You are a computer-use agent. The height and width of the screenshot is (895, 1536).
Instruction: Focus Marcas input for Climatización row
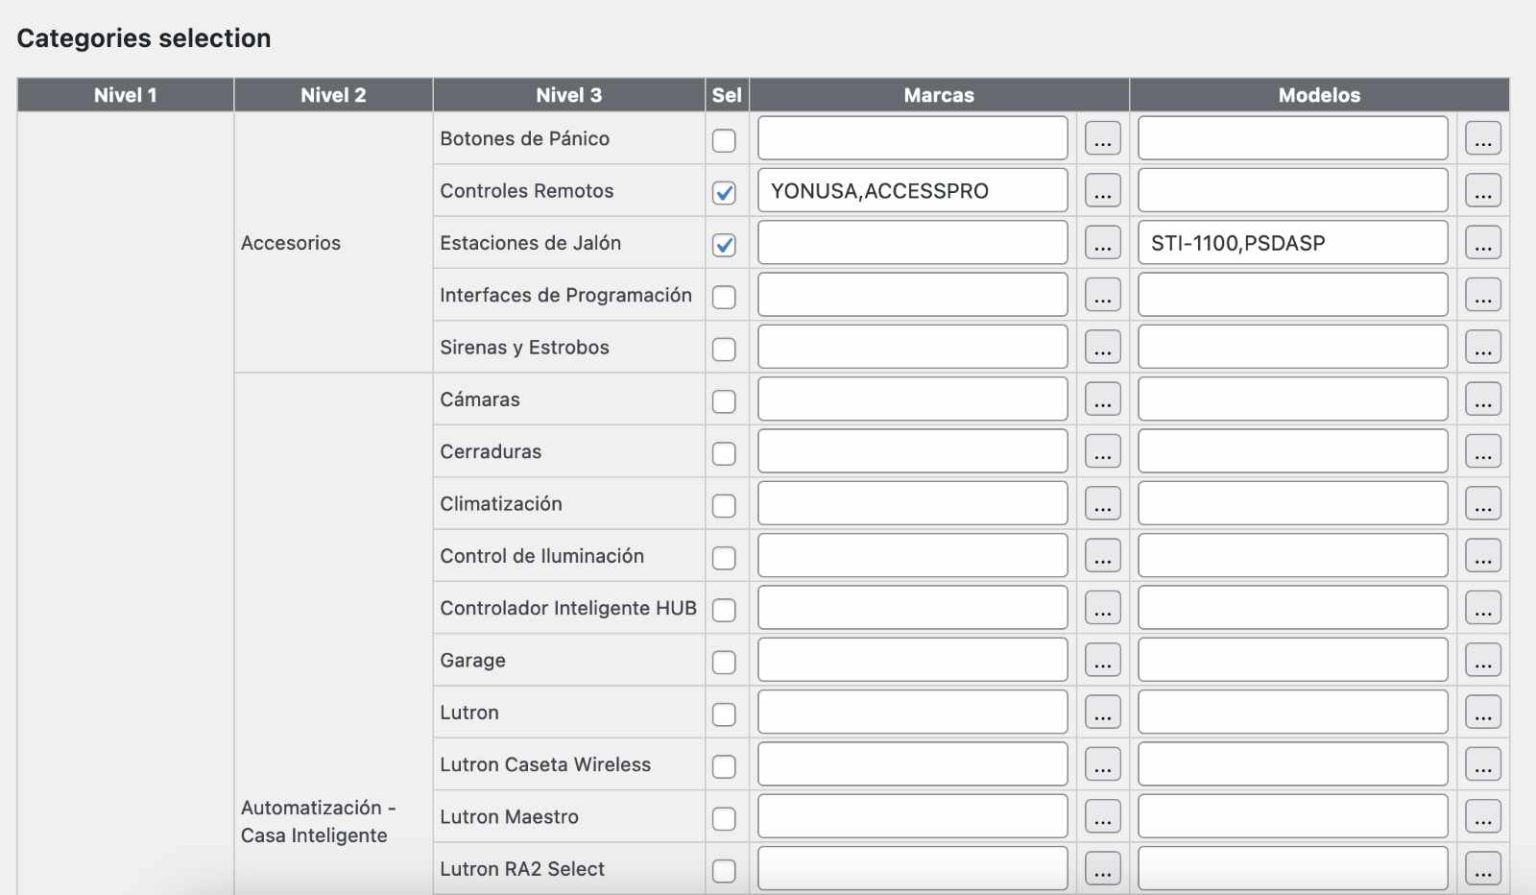(912, 503)
